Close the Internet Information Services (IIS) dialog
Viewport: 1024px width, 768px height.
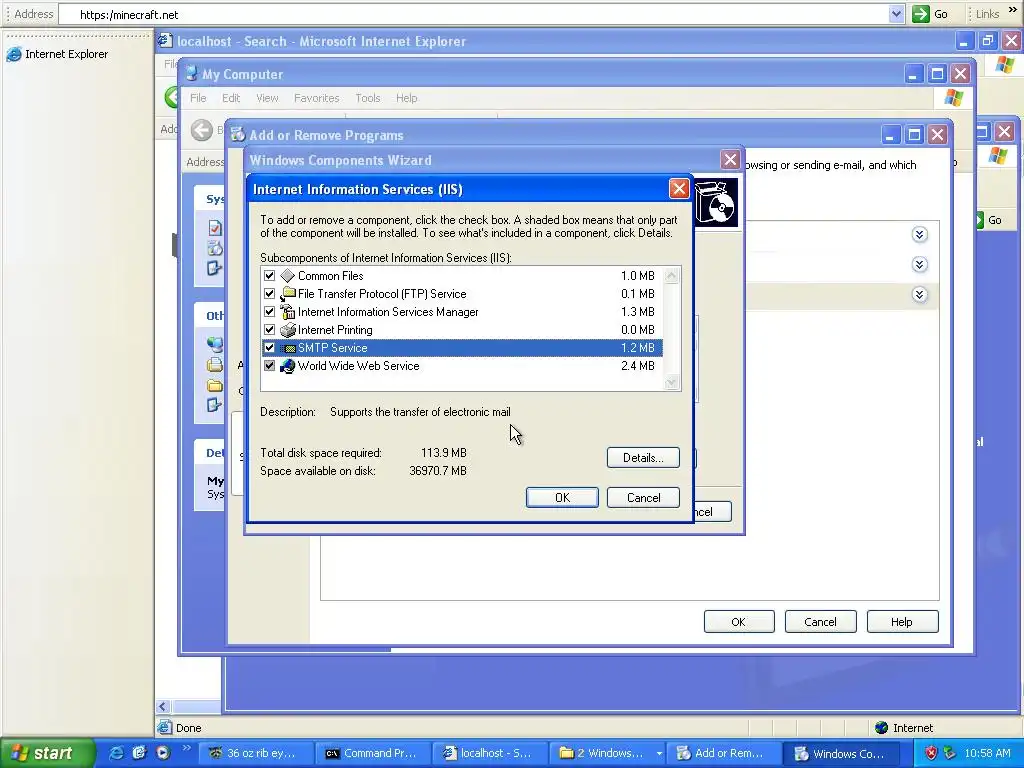[x=679, y=189]
